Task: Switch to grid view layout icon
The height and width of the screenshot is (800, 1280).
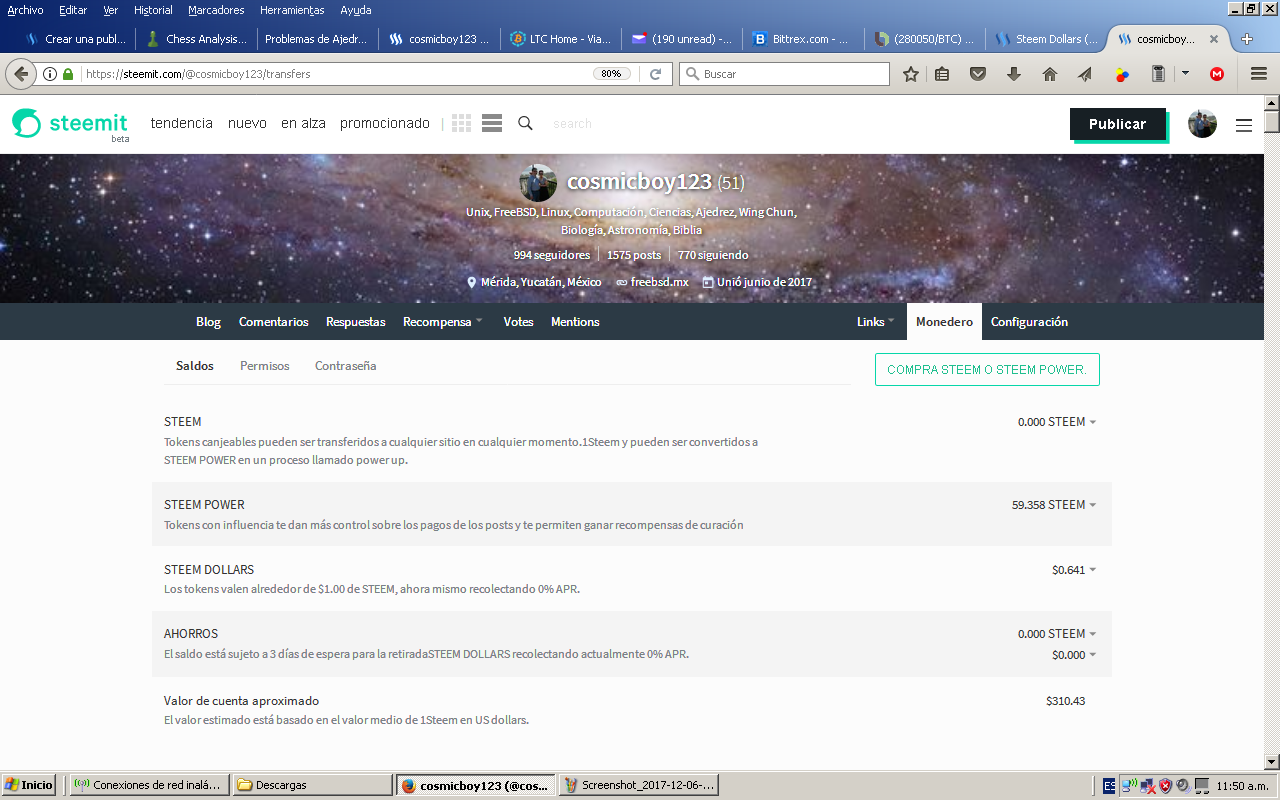Action: point(461,123)
